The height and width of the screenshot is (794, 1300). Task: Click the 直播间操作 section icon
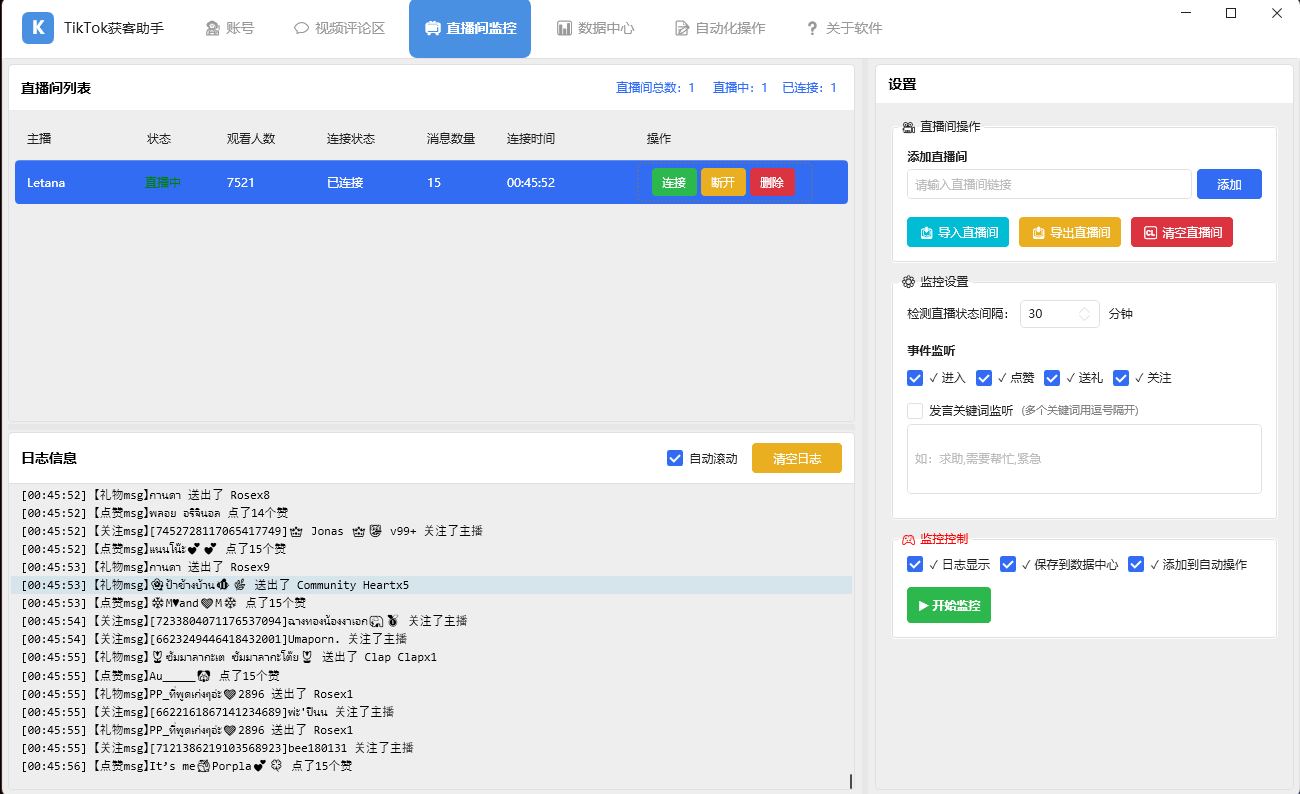[x=909, y=127]
